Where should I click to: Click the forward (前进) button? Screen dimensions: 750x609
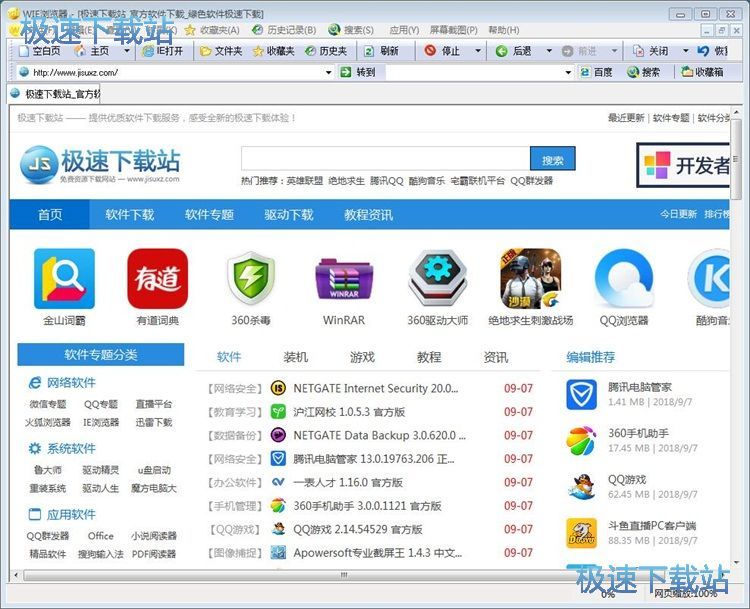tap(579, 51)
